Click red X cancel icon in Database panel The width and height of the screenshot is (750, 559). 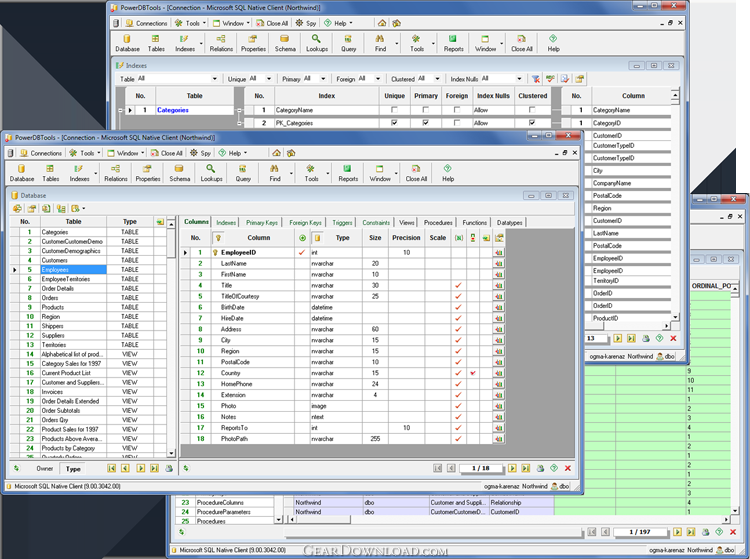tap(568, 468)
